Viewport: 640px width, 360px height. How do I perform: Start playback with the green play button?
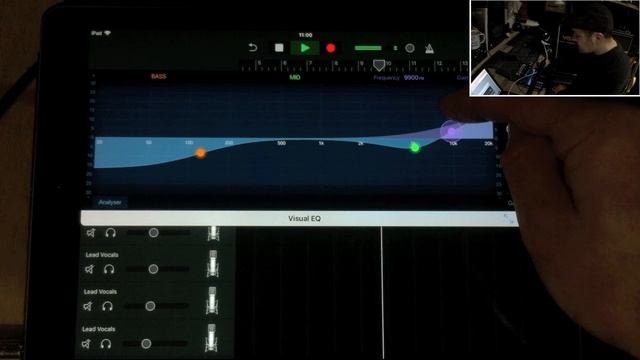305,48
